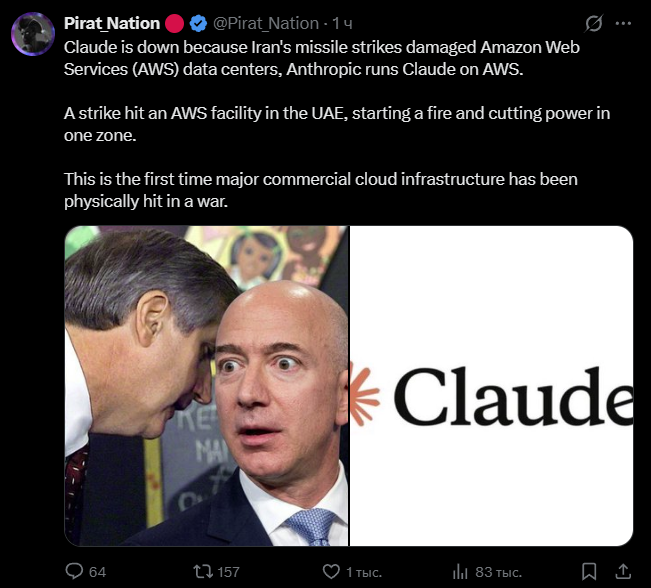
Task: Open the Claude logo image
Action: pyautogui.click(x=492, y=386)
